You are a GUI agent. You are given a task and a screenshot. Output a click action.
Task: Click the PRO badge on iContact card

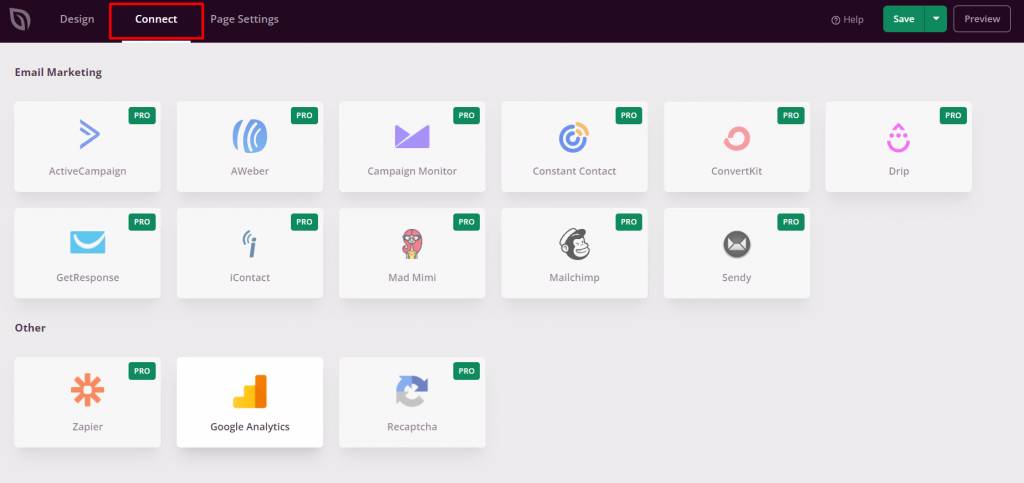pyautogui.click(x=304, y=222)
